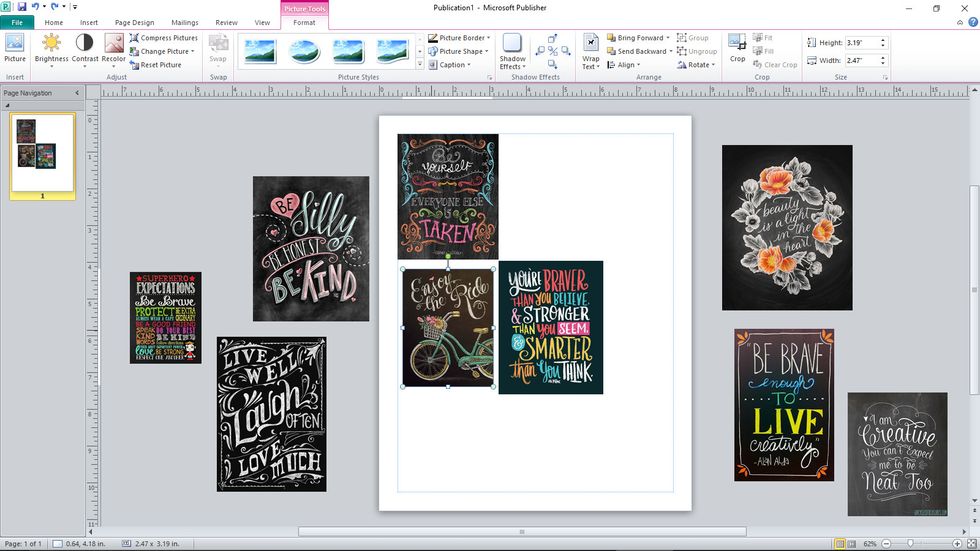Click the Redo icon
980x551 pixels.
point(55,7)
